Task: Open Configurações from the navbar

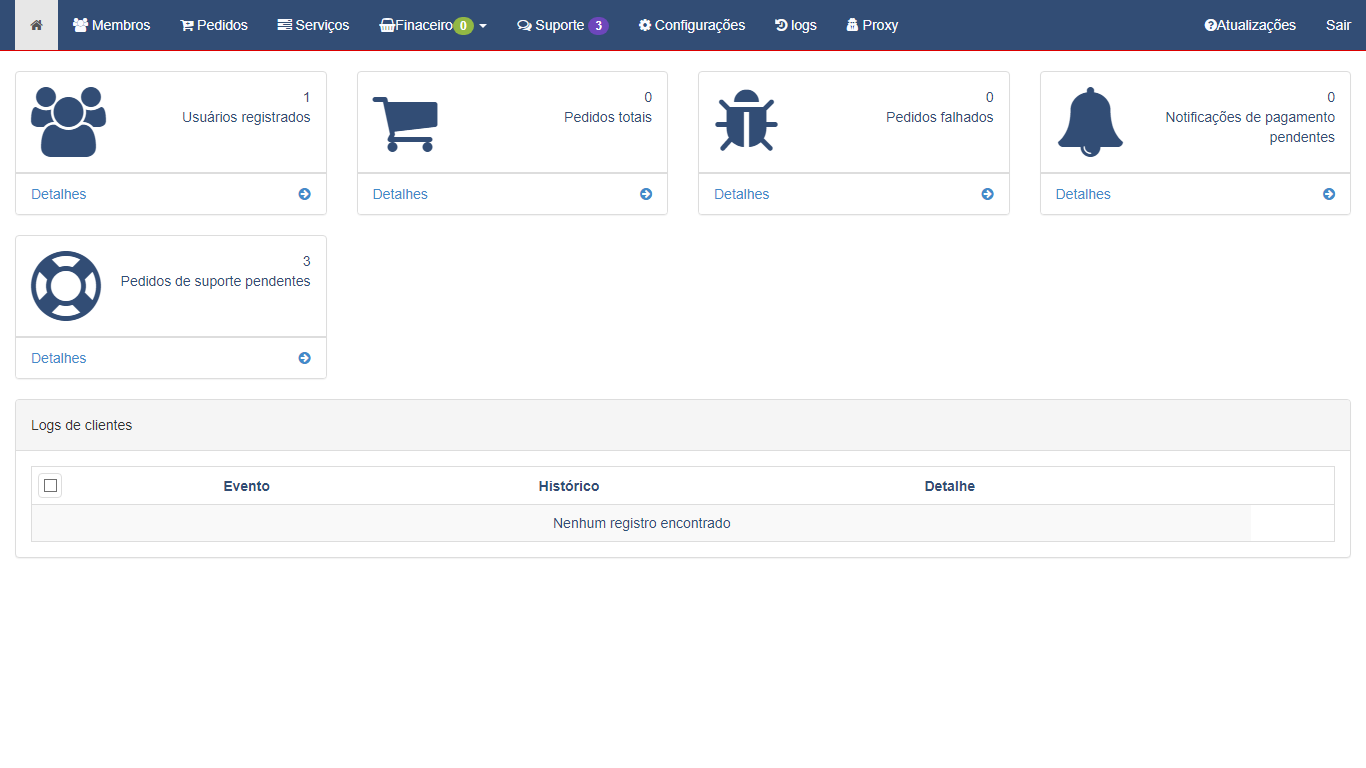Action: [x=691, y=25]
